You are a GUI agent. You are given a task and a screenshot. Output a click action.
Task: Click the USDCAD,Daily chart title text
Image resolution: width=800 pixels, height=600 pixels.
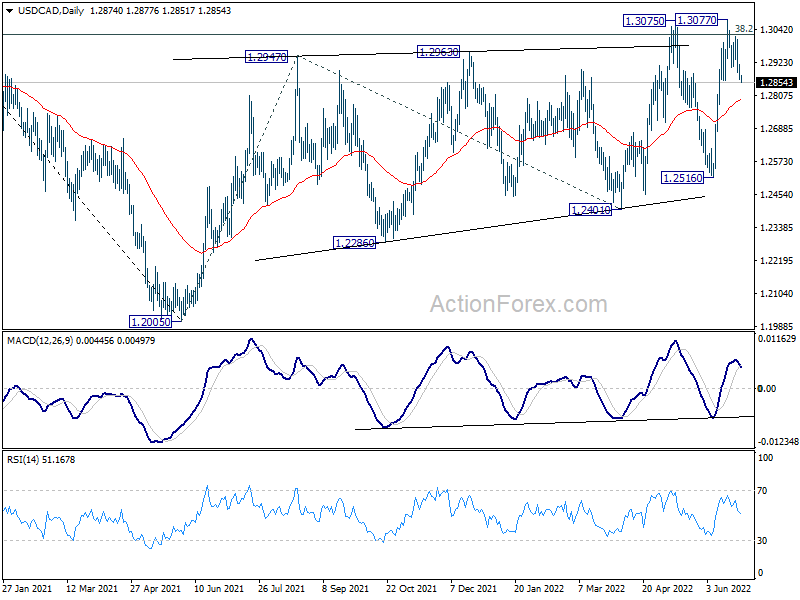tap(51, 11)
